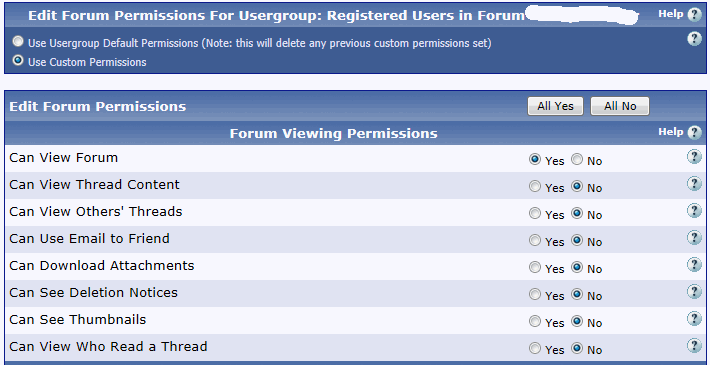710x365 pixels.
Task: Set Can View Forum to No
Action: tap(577, 159)
